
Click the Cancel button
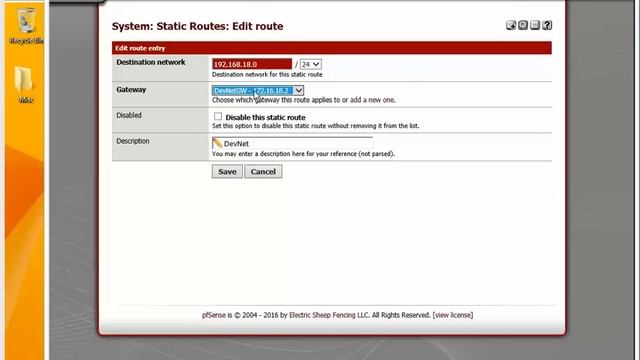tap(263, 172)
